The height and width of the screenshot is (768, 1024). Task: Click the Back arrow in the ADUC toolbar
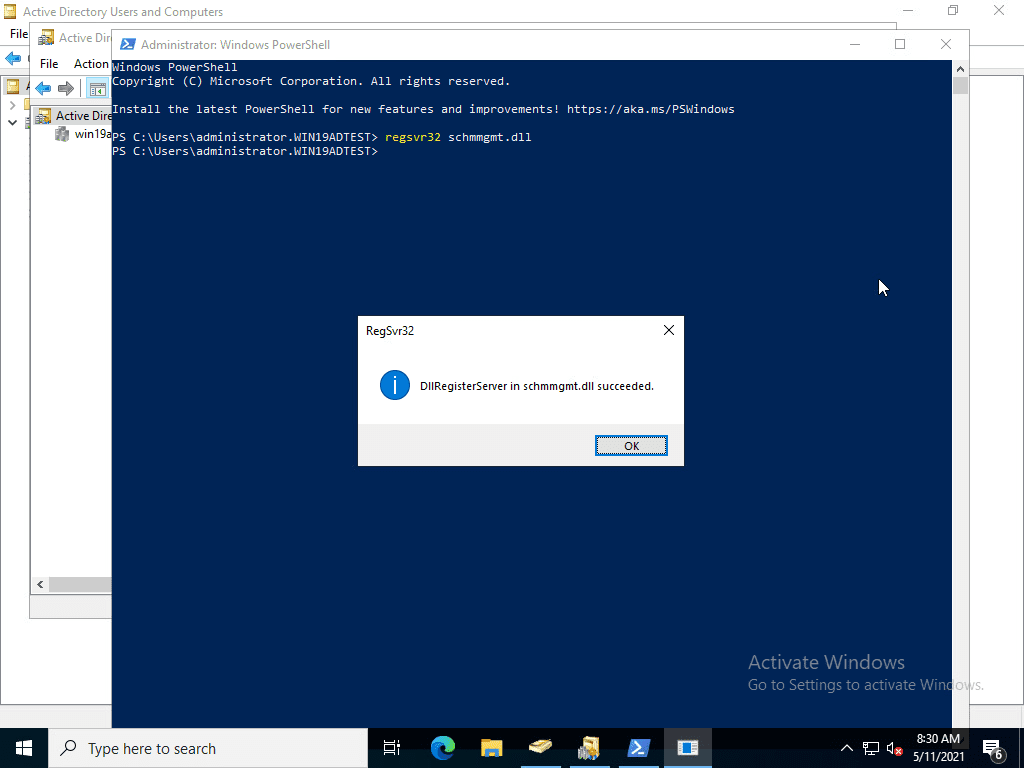(41, 88)
